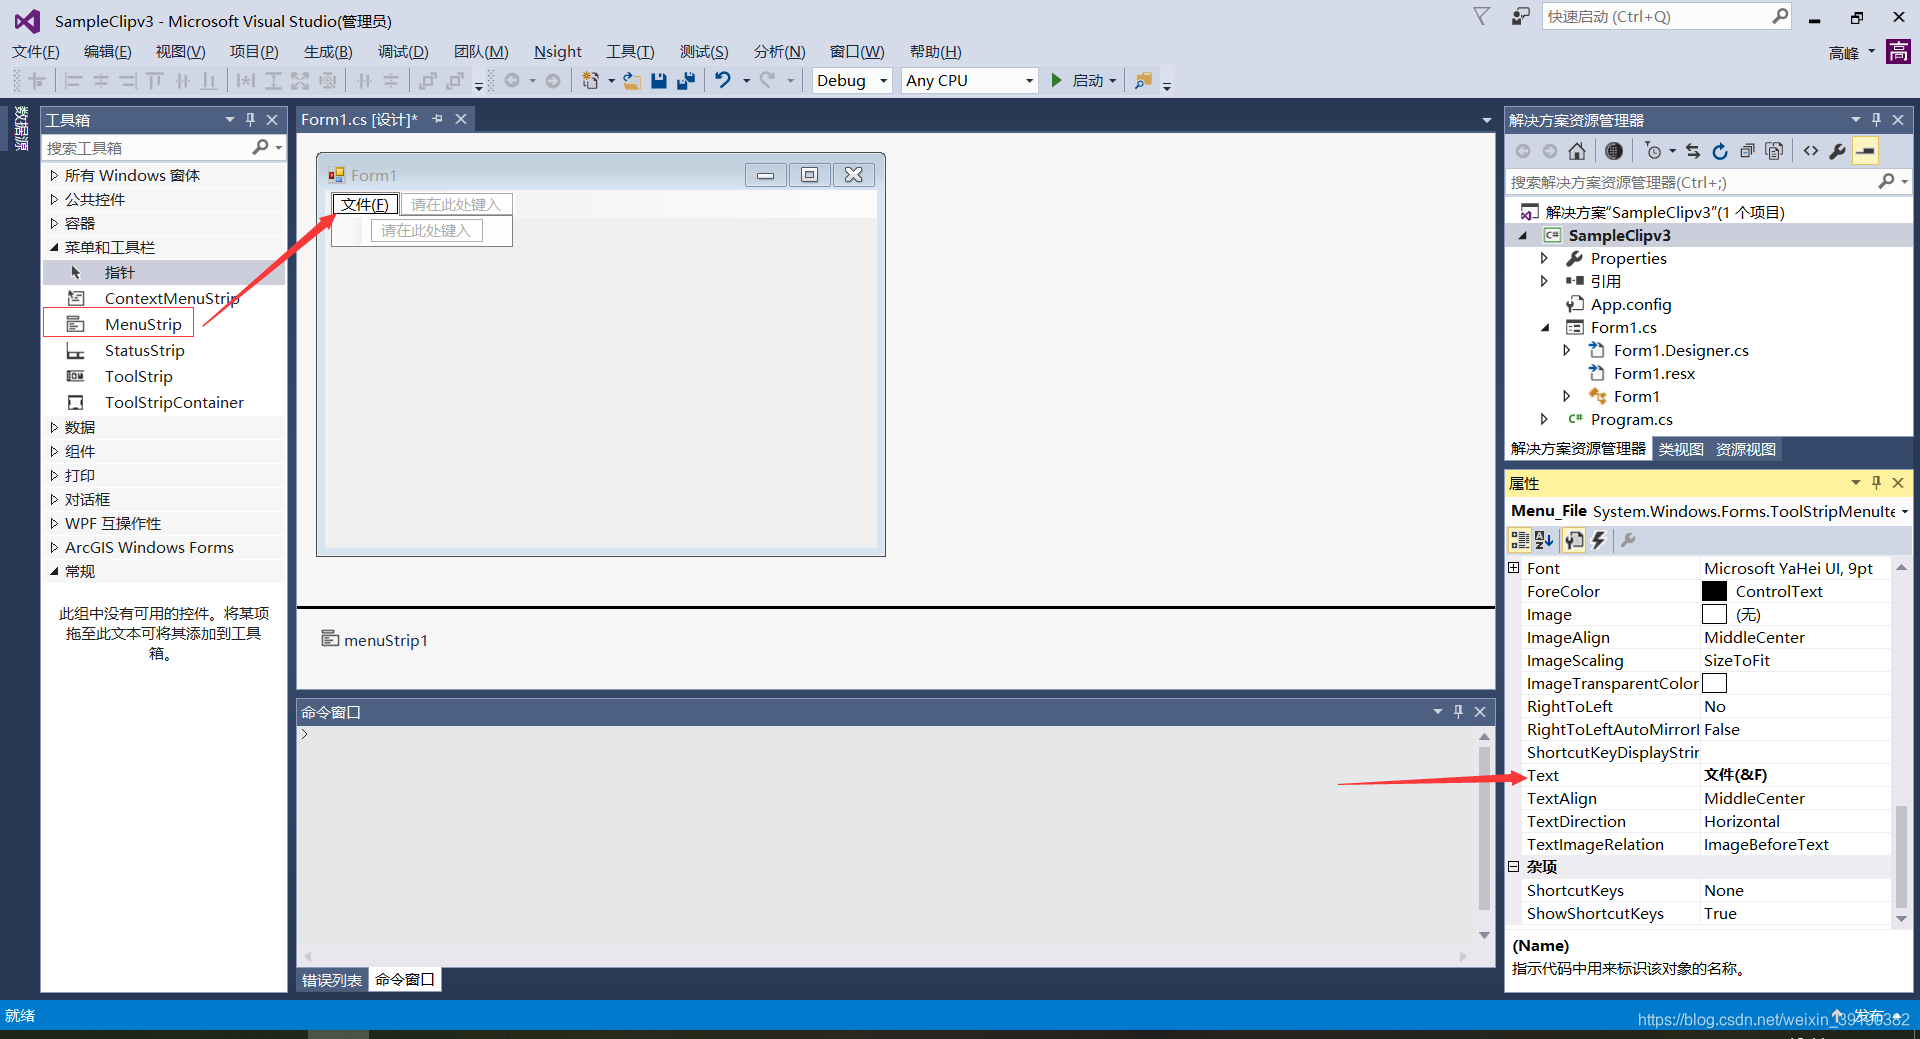This screenshot has width=1920, height=1039.
Task: Click the New Project toolbar icon
Action: tap(591, 81)
